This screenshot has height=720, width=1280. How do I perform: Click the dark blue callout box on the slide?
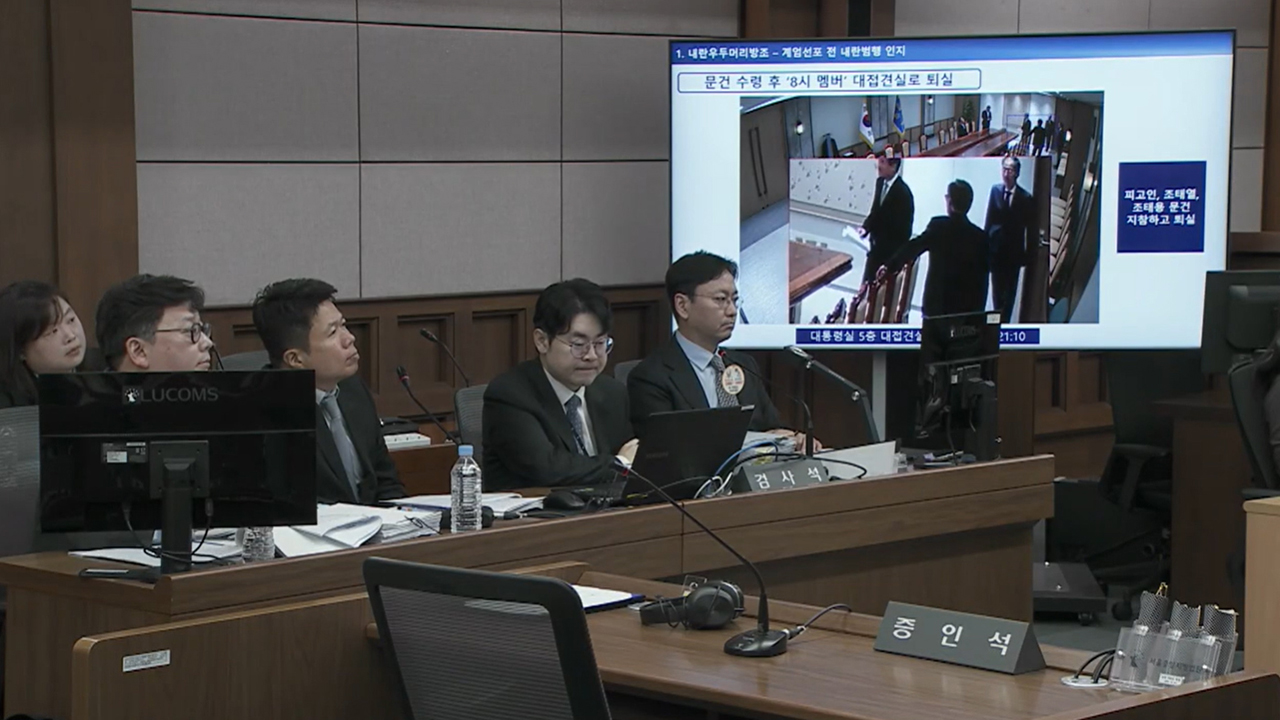point(1161,206)
